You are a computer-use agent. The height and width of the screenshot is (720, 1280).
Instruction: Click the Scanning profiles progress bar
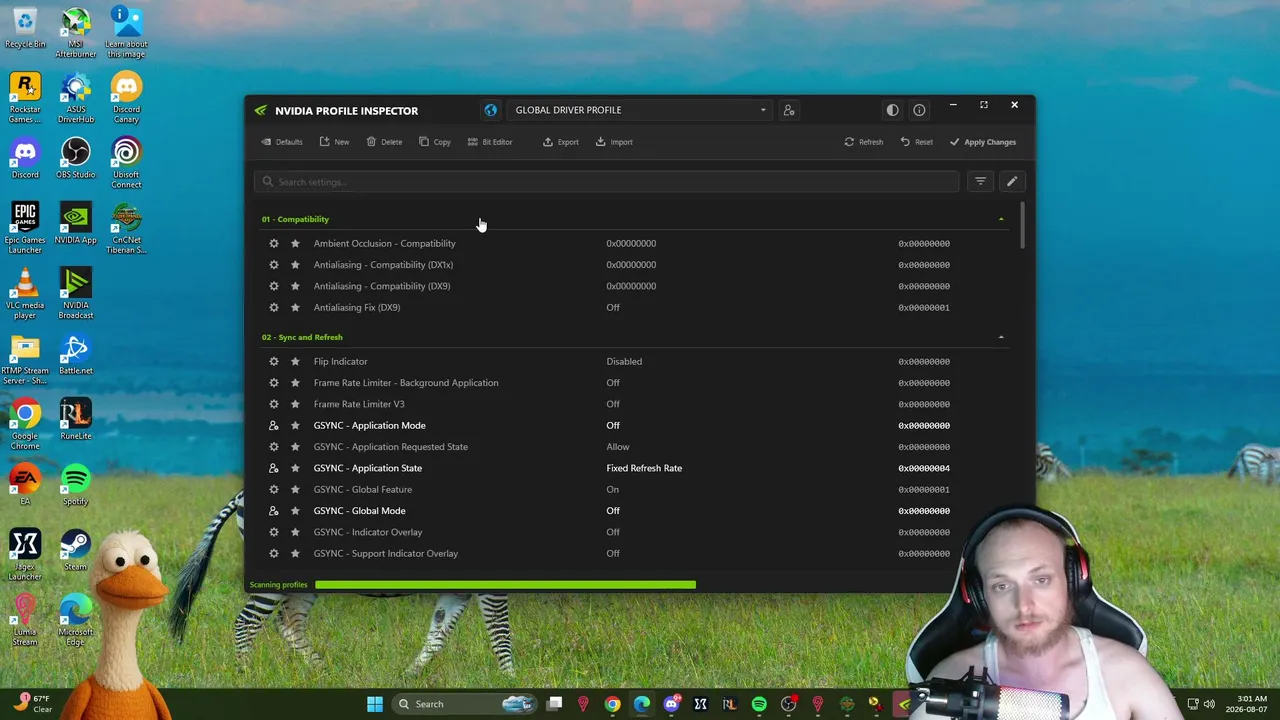point(505,585)
